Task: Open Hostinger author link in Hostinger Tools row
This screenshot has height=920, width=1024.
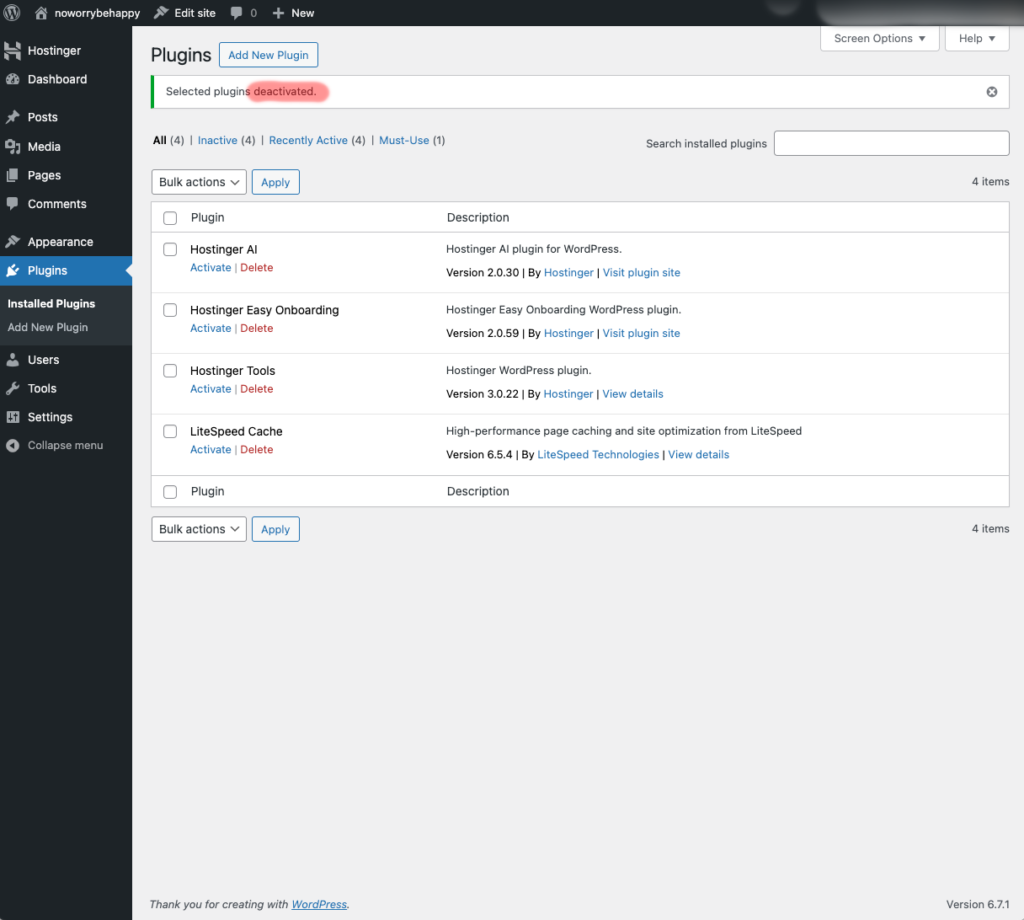Action: point(568,394)
